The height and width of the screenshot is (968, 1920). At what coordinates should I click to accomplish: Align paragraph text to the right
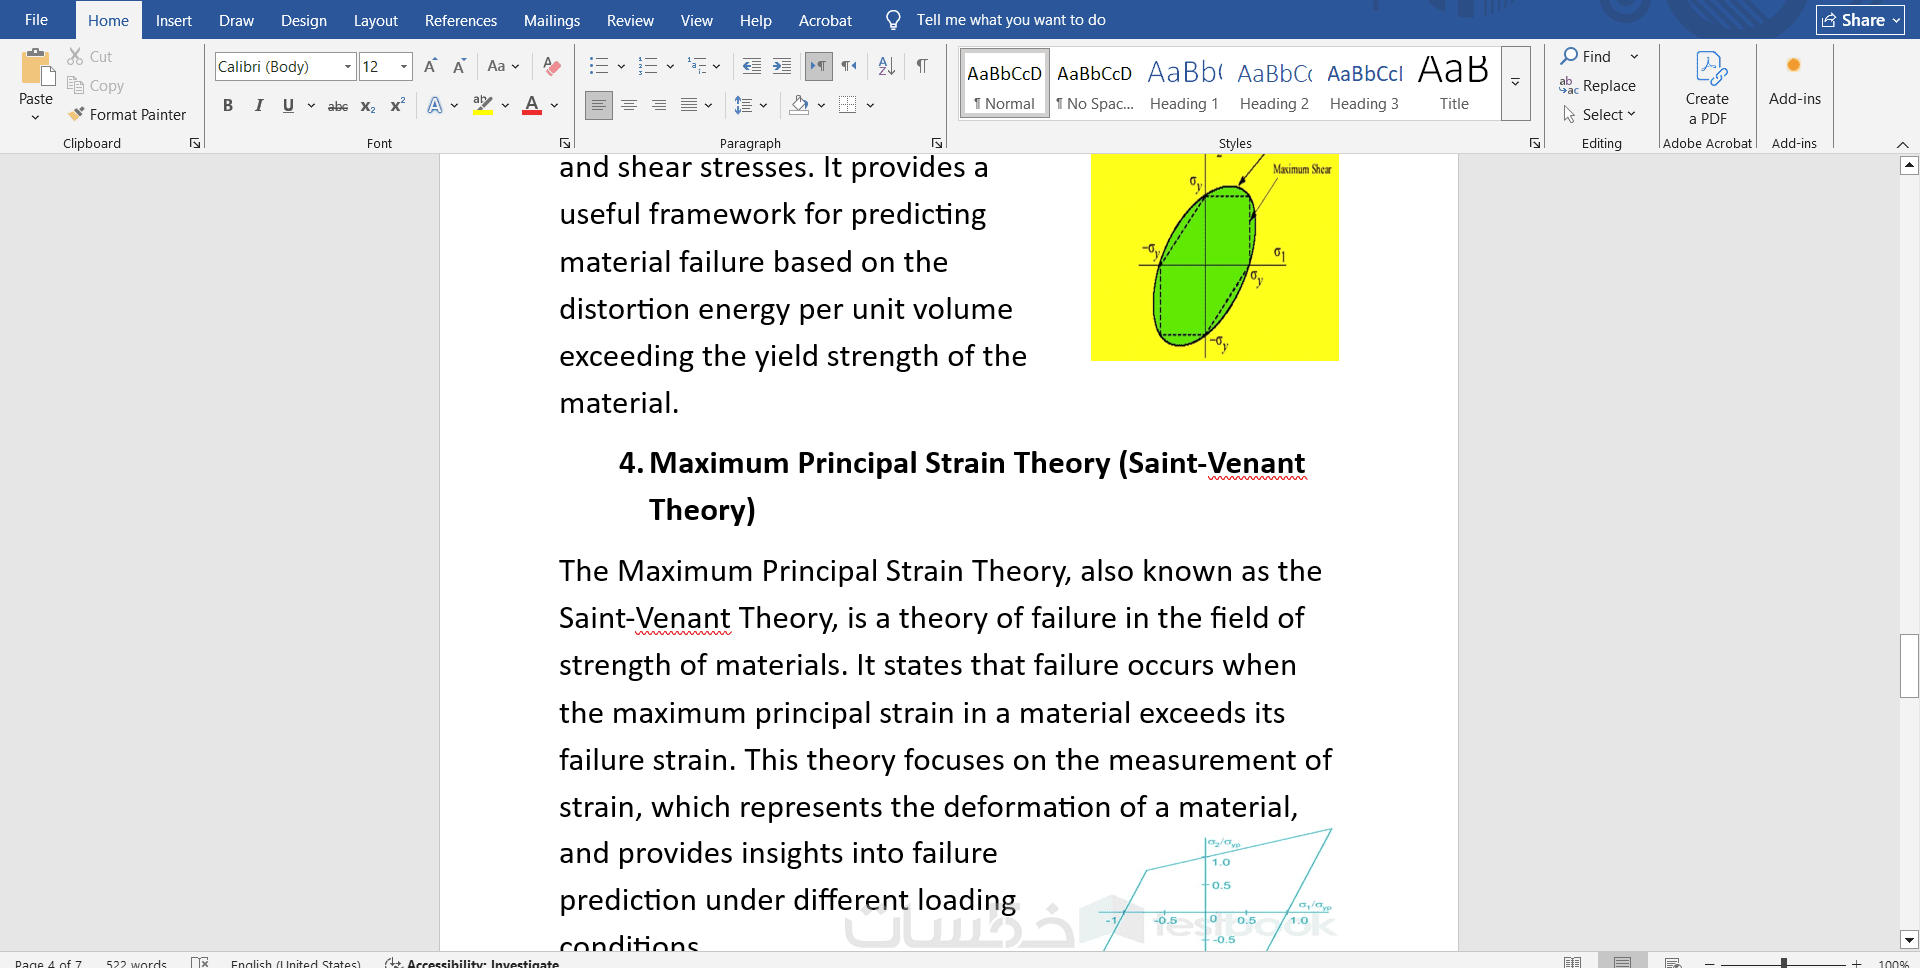[x=659, y=105]
